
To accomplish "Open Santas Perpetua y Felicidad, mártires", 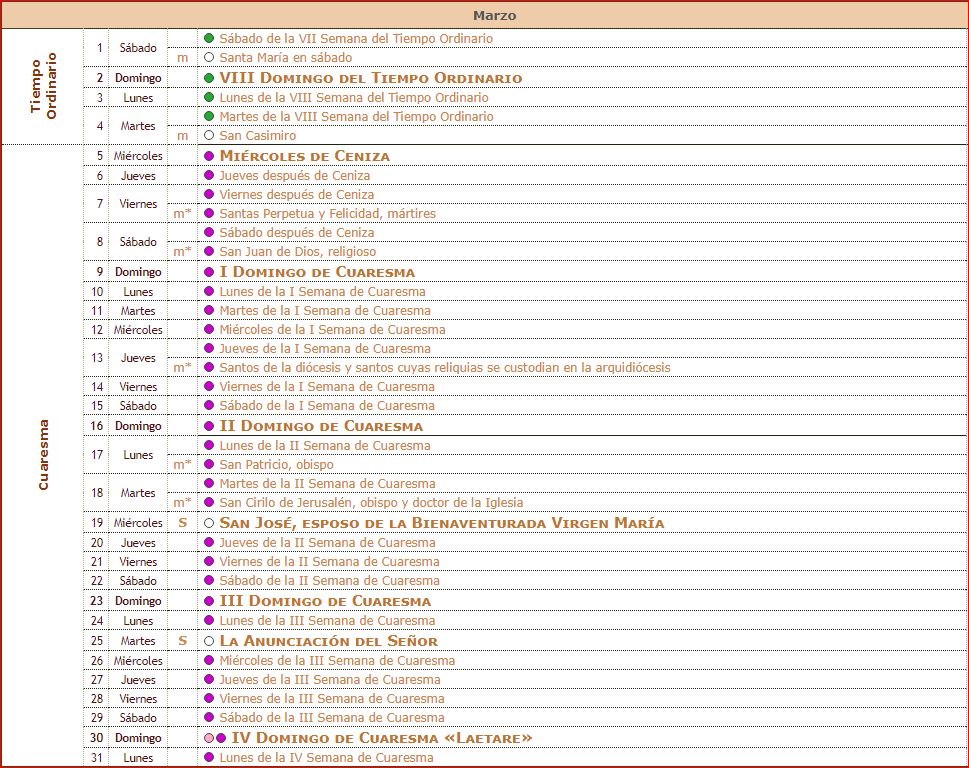I will point(327,214).
